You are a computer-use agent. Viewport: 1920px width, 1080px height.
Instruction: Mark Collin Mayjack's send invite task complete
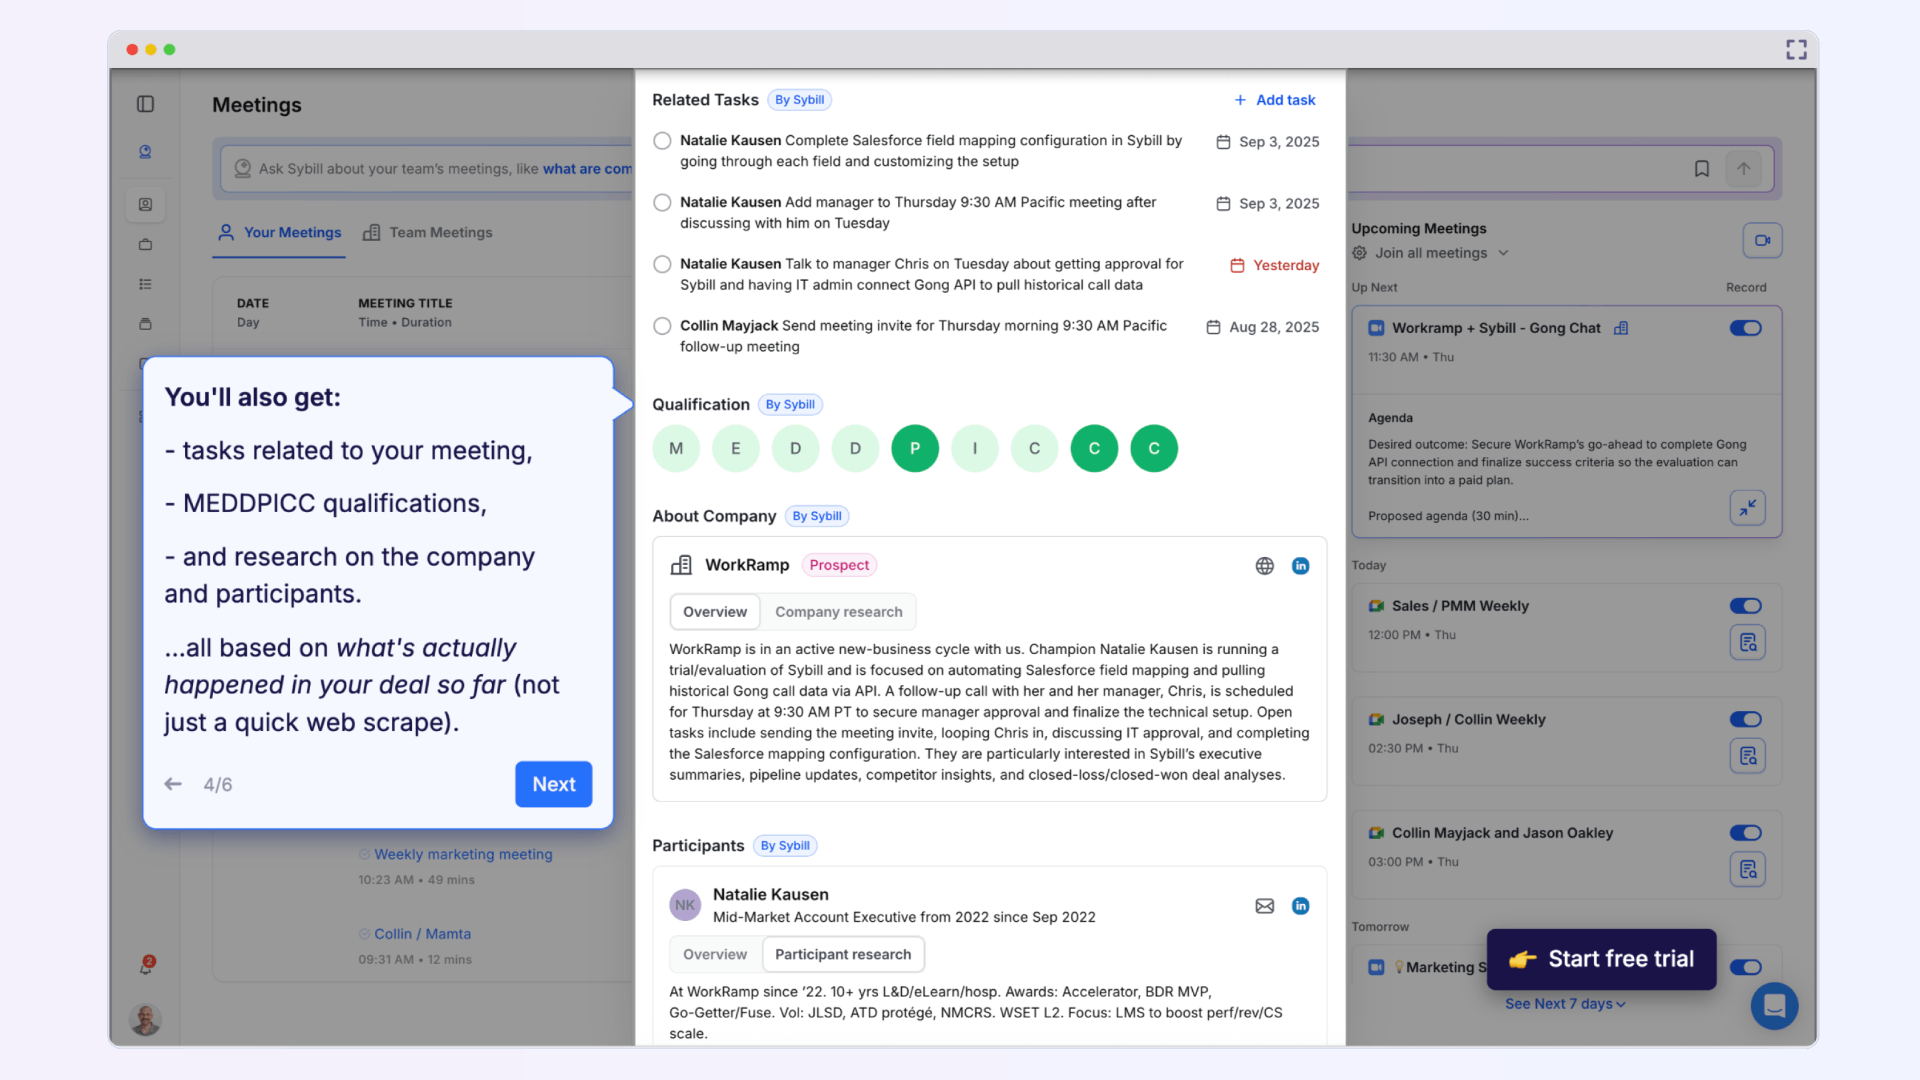click(662, 326)
